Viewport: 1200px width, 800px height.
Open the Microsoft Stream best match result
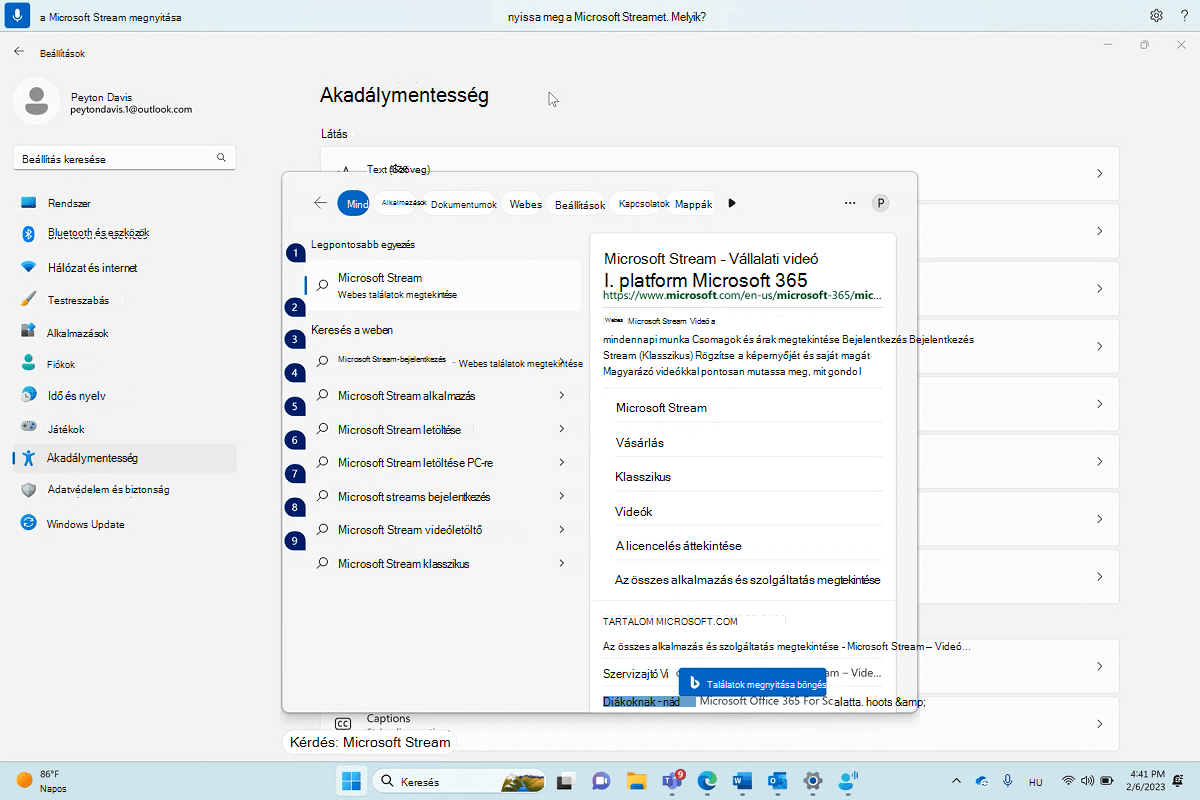tap(442, 286)
